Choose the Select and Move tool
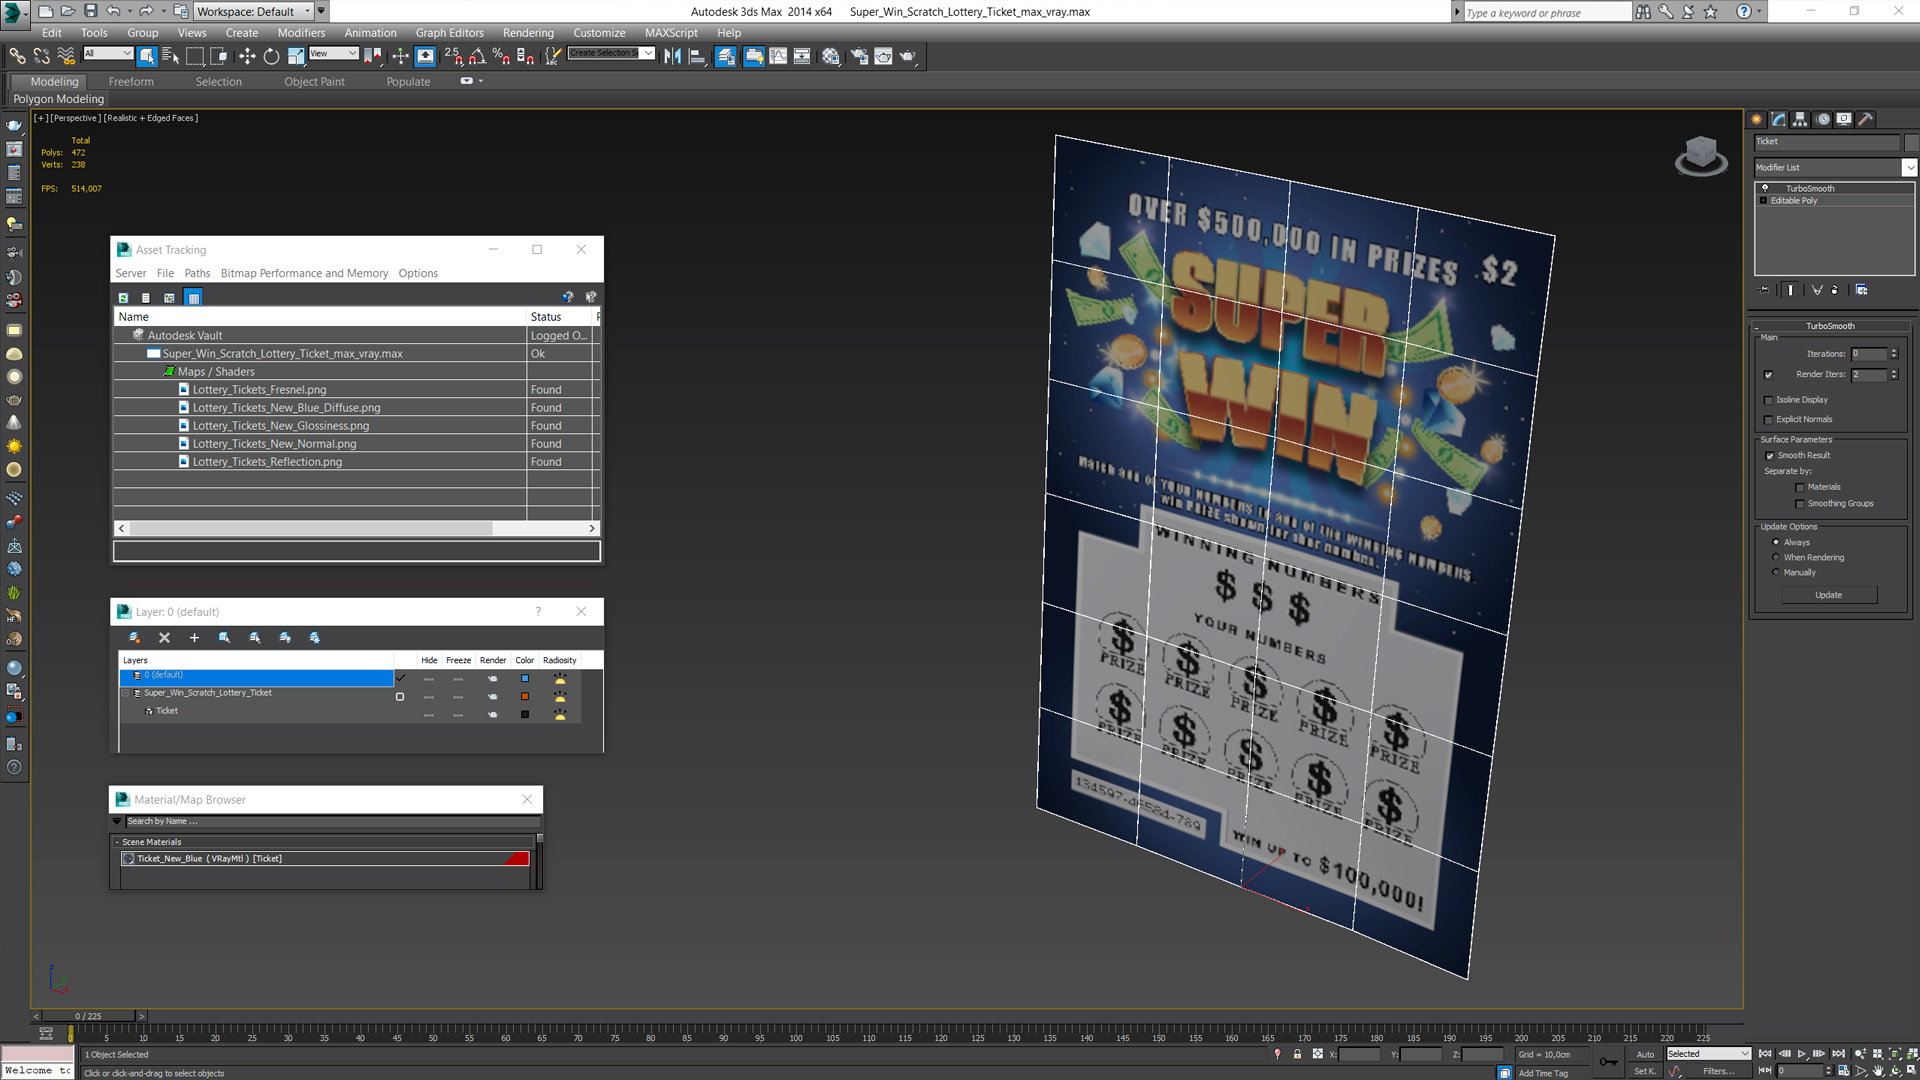Image resolution: width=1920 pixels, height=1080 pixels. coord(247,56)
